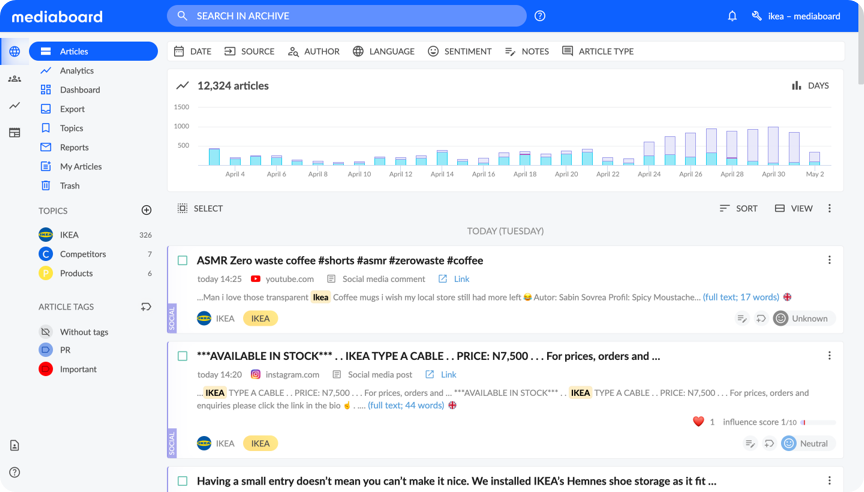Change Unknown sentiment on ASMR article
This screenshot has width=864, height=492.
point(804,318)
